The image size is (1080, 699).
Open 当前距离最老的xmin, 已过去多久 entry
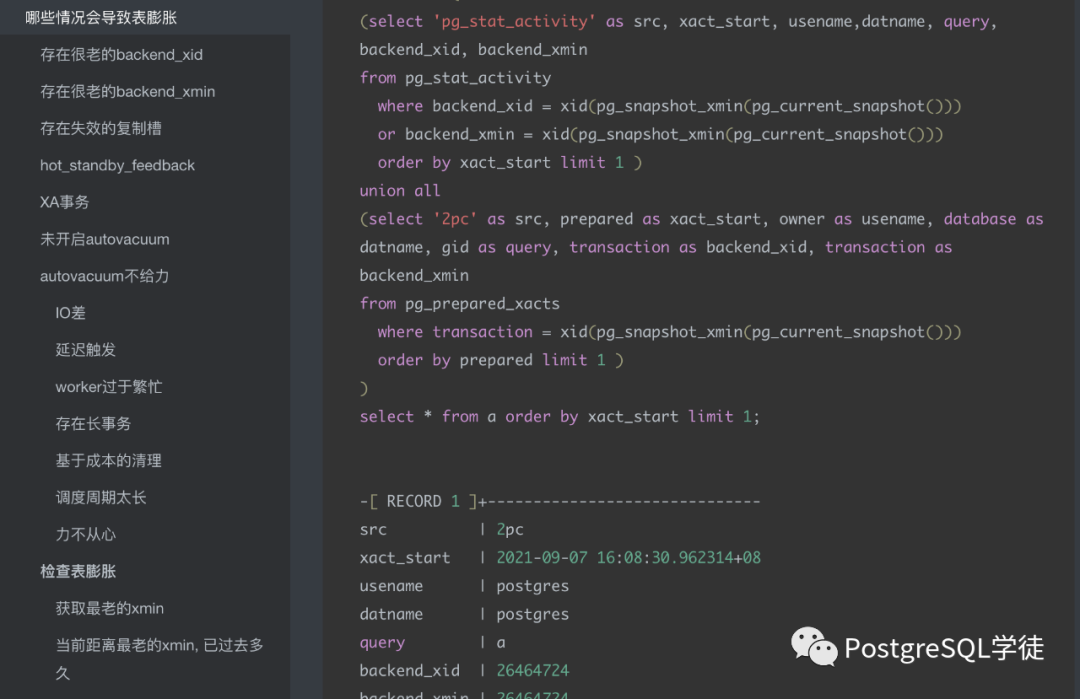click(x=159, y=658)
